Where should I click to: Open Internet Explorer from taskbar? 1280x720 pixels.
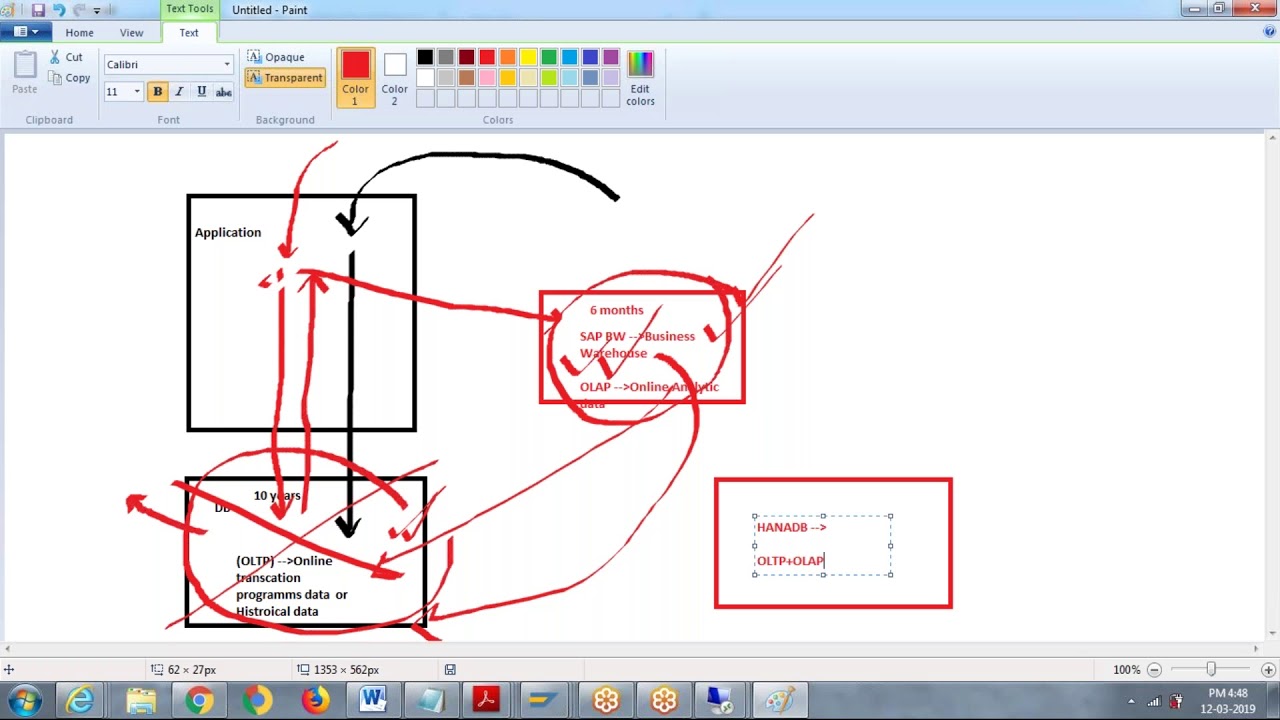[80, 701]
